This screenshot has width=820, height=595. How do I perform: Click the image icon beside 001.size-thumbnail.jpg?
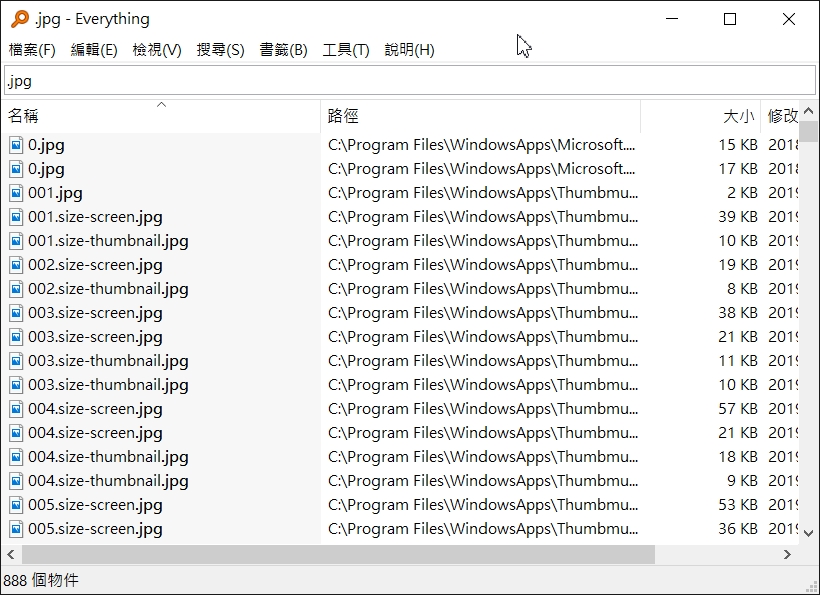[16, 241]
